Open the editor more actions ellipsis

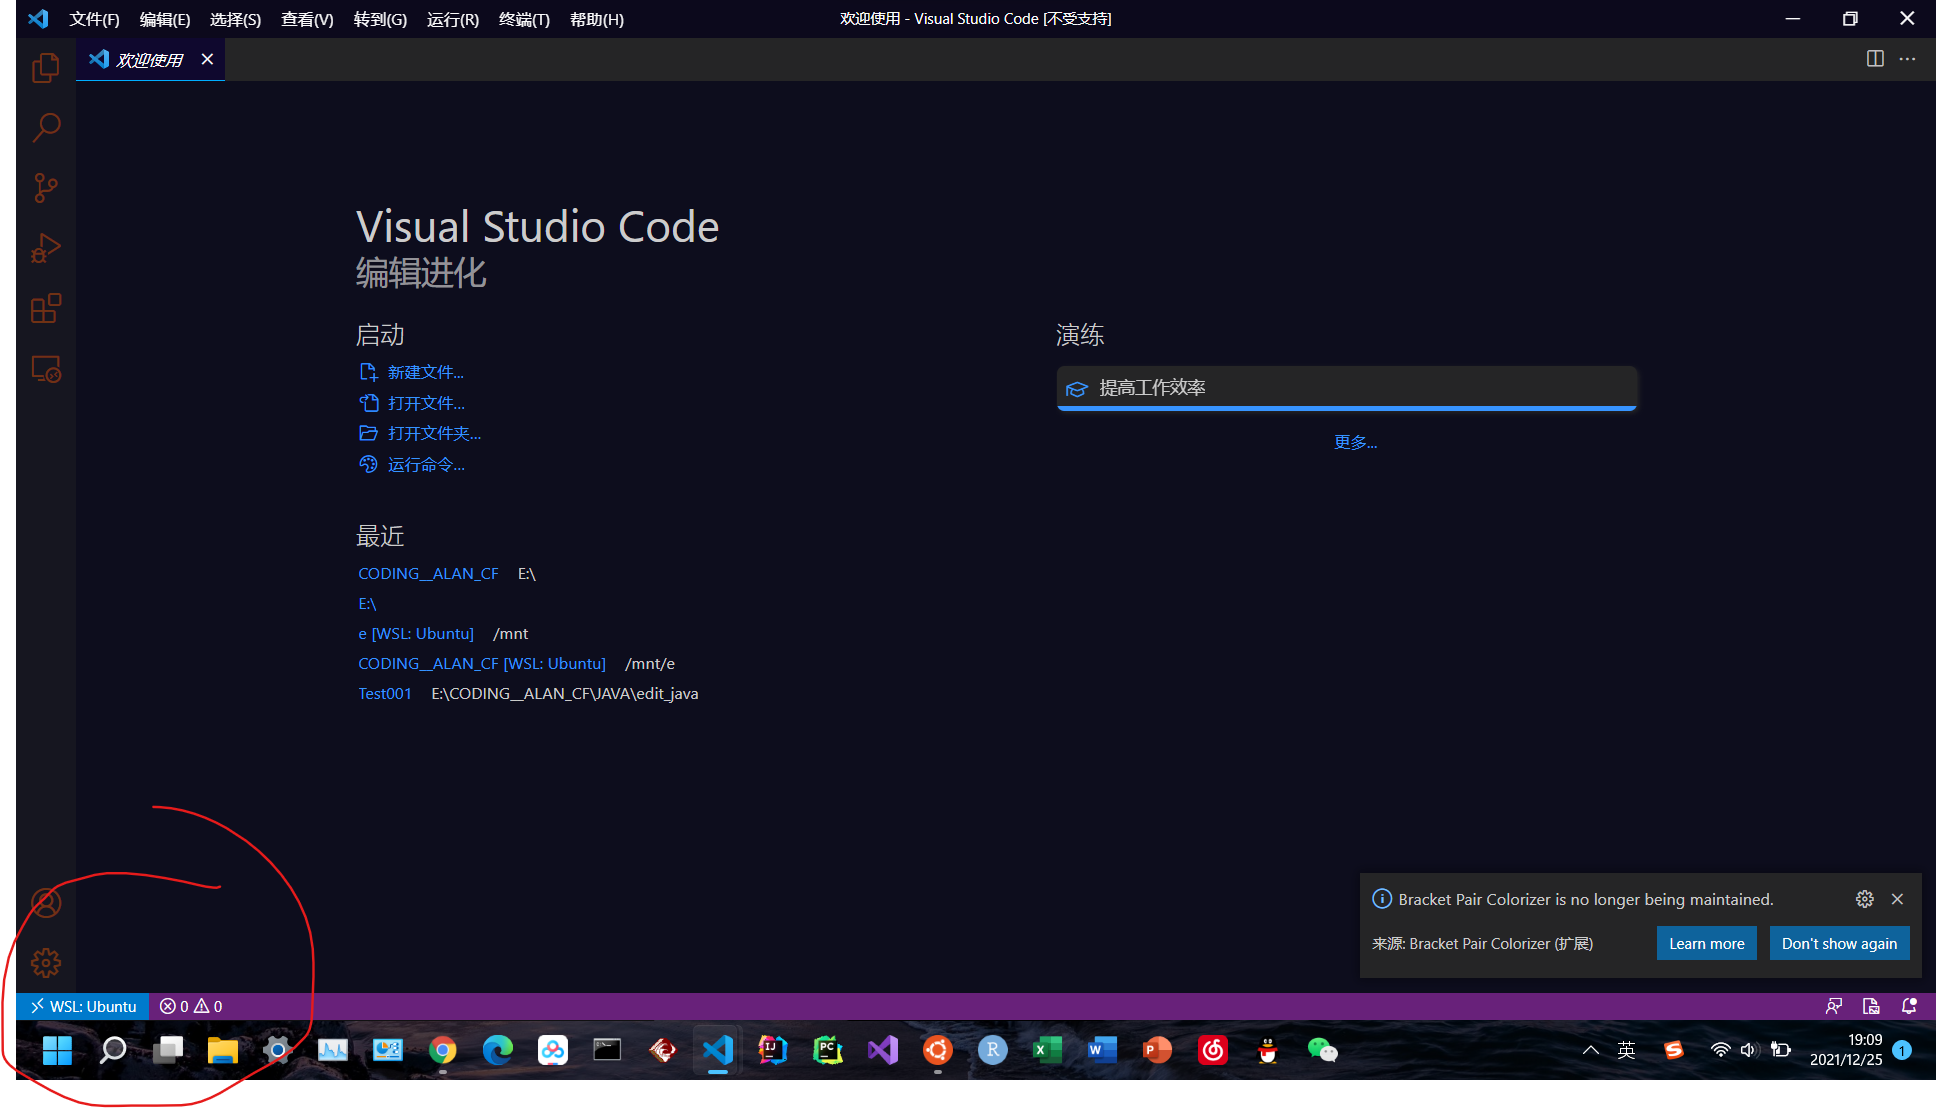[1908, 59]
